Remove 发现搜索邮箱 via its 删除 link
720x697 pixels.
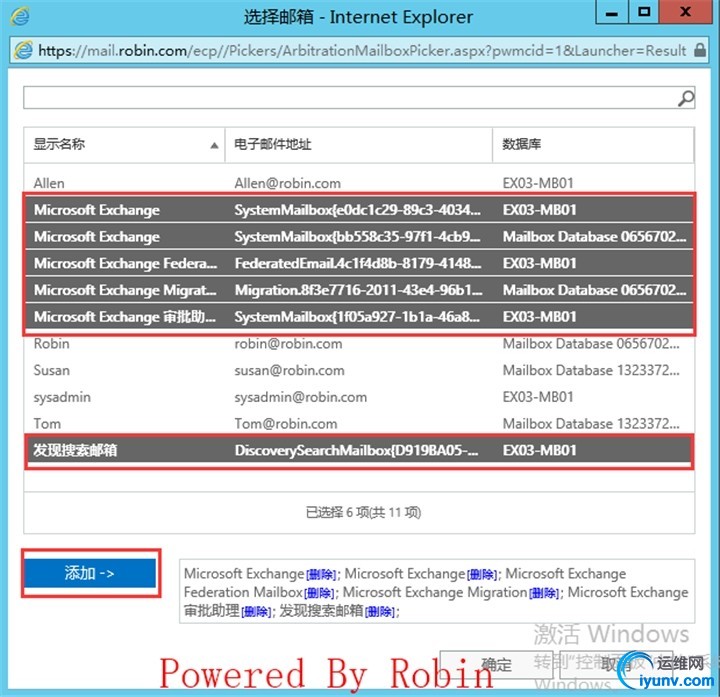pos(380,612)
